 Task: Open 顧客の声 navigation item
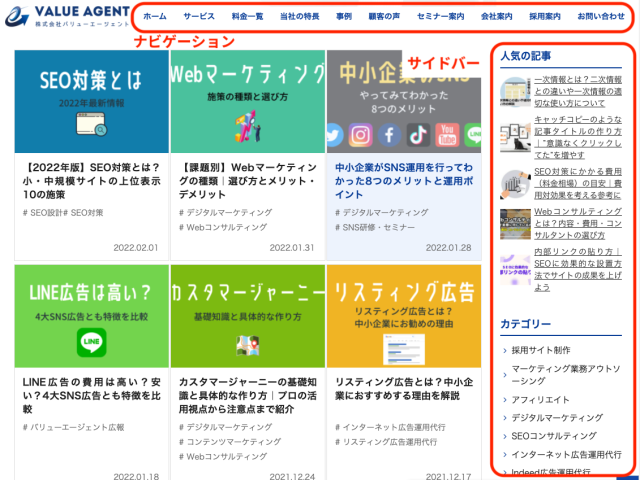point(384,16)
